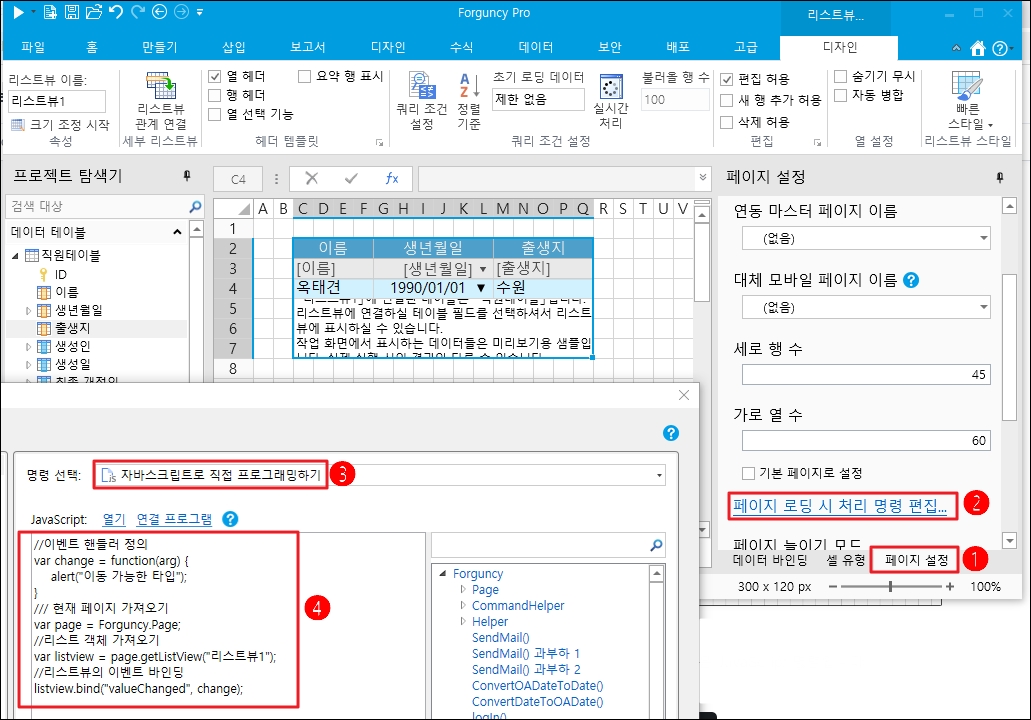Click 페이지 로딩 시 처리 명령 편집 link
This screenshot has width=1031, height=720.
pos(840,506)
